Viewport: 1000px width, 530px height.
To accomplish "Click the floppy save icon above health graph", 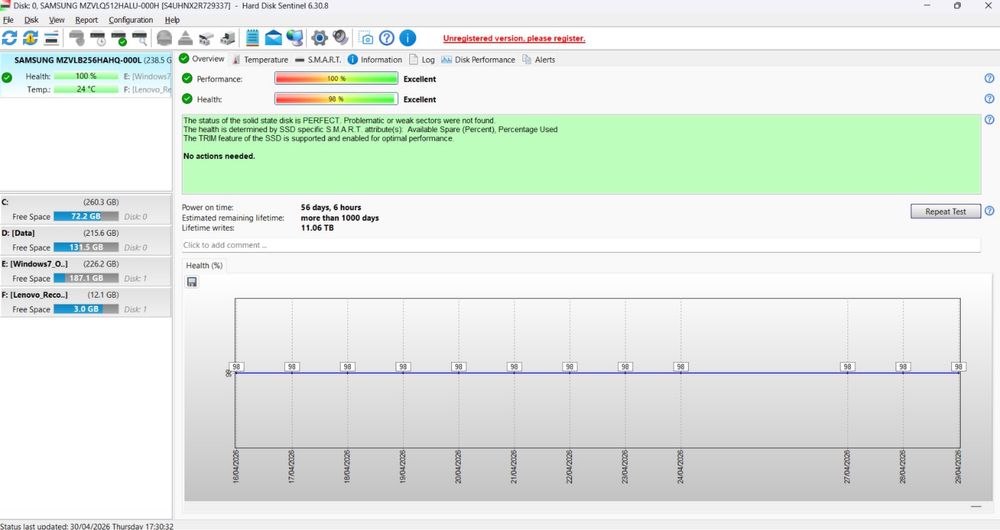I will click(192, 282).
